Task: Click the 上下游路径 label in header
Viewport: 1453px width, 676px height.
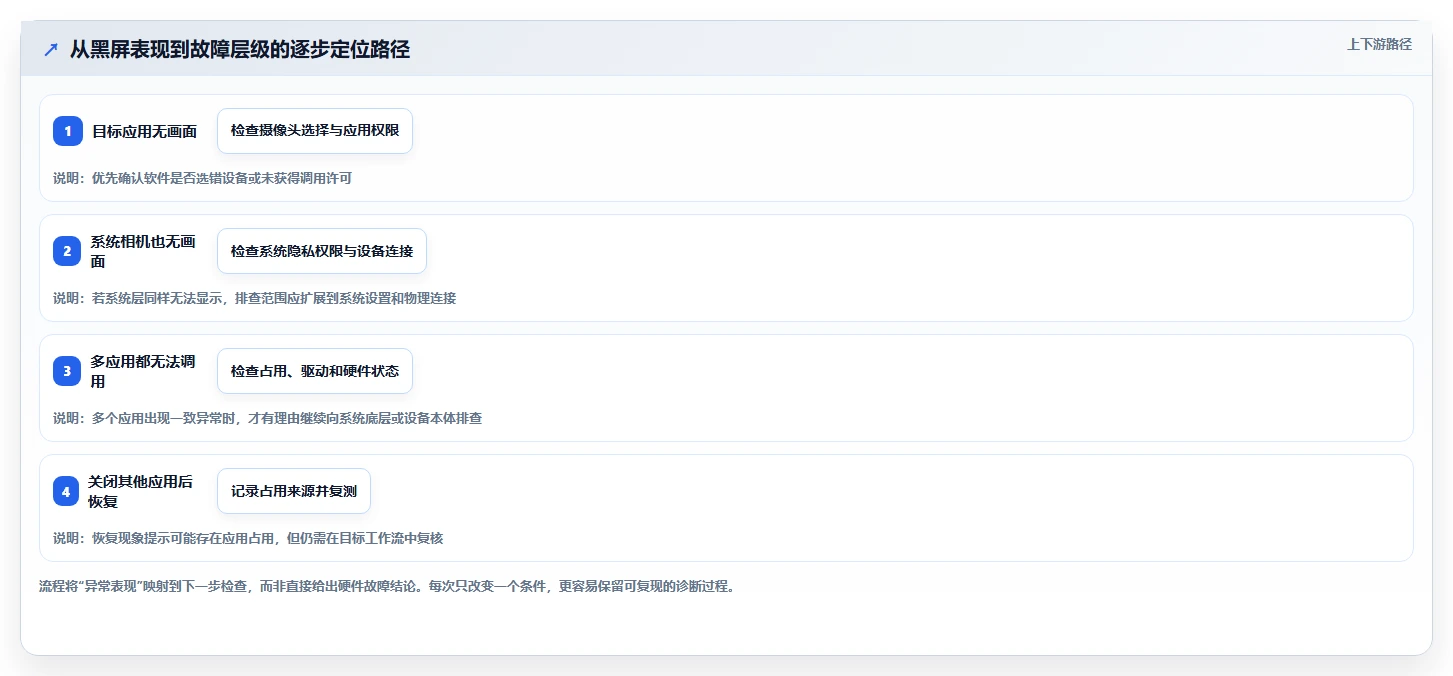Action: [1379, 44]
